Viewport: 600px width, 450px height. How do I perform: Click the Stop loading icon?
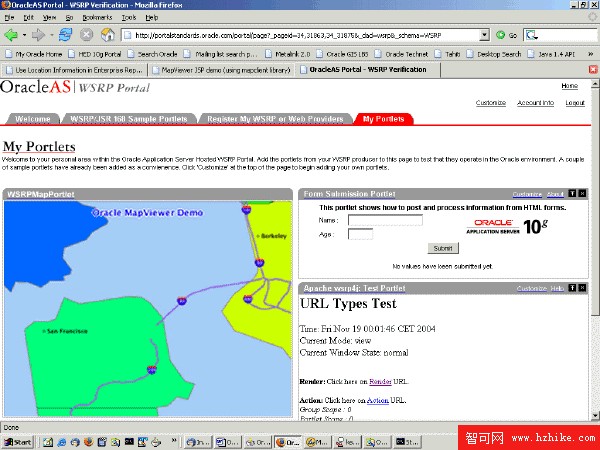(86, 35)
